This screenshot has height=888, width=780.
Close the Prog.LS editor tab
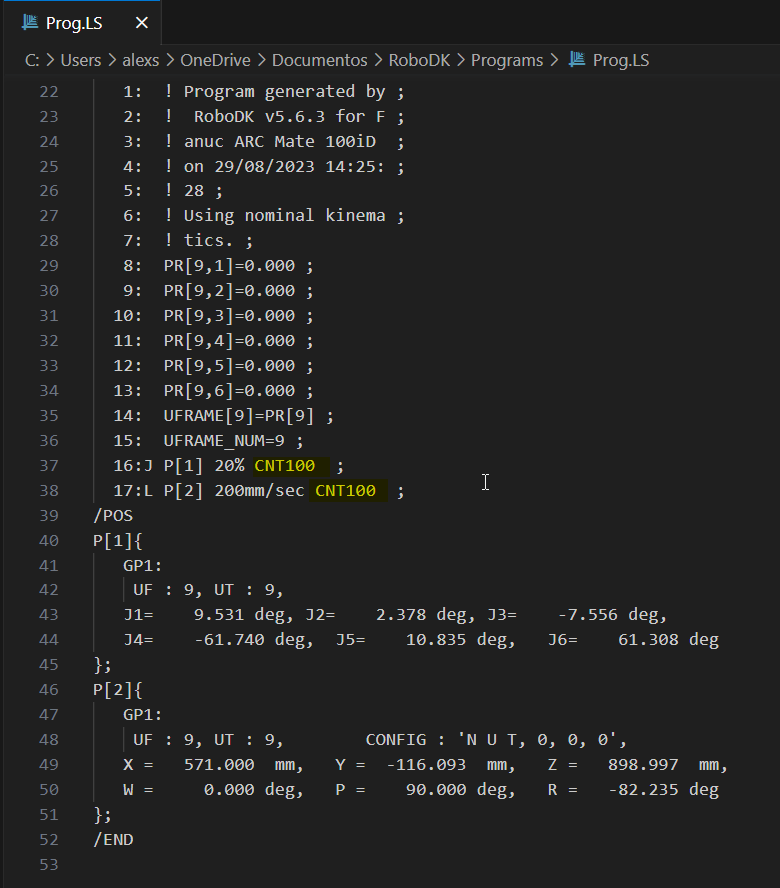142,23
